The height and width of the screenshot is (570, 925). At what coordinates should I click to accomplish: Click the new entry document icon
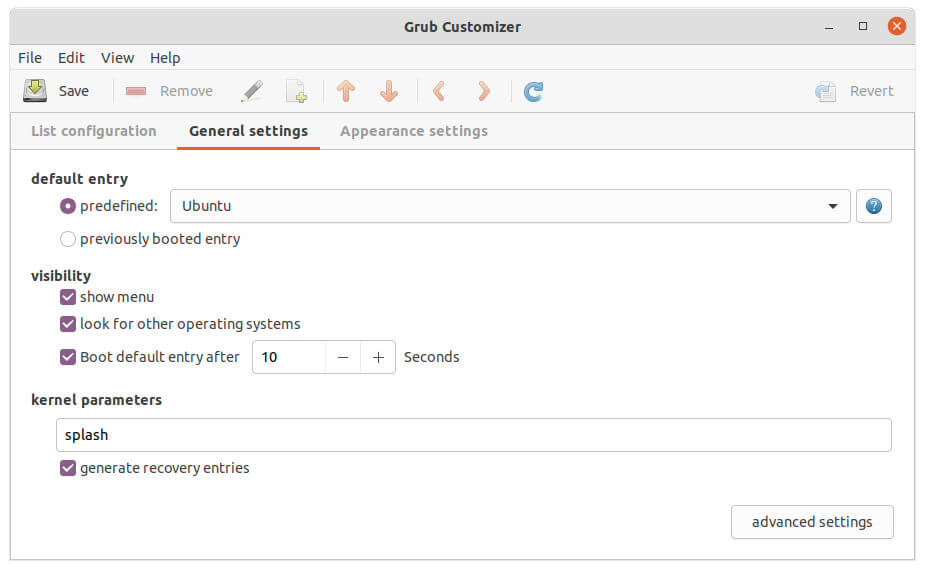tap(296, 91)
